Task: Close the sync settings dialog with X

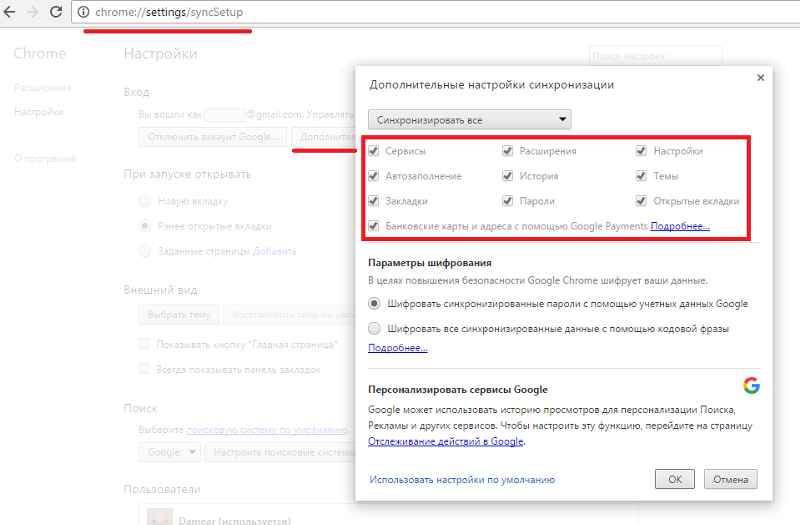Action: [761, 78]
